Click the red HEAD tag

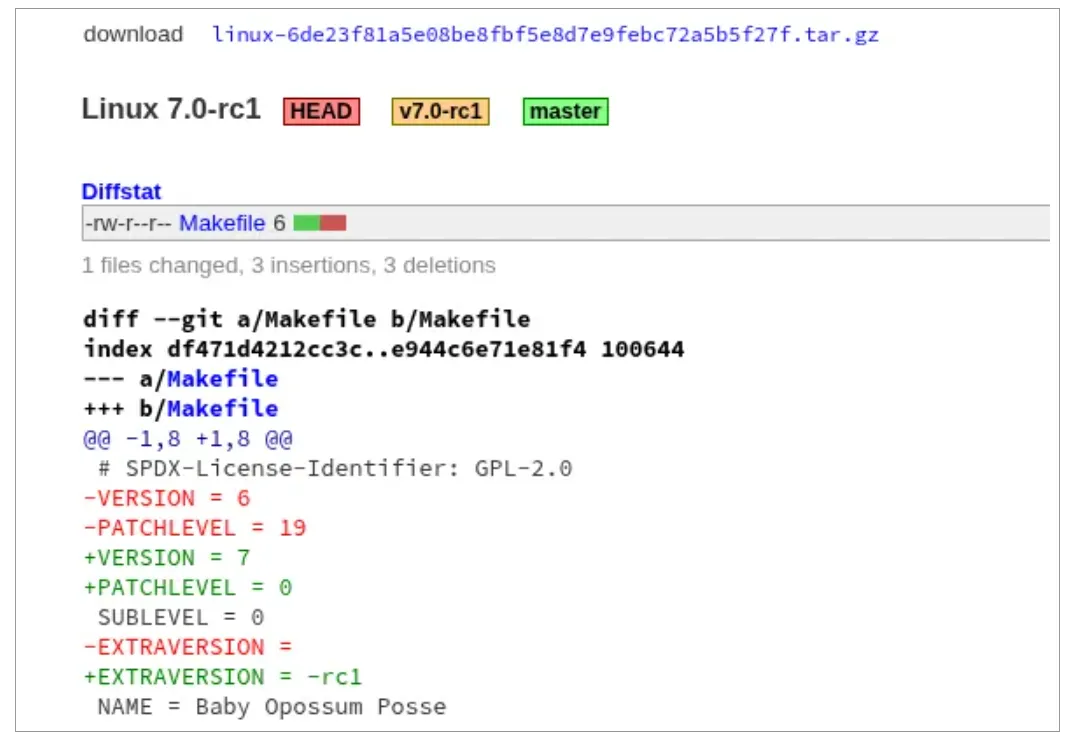point(321,111)
